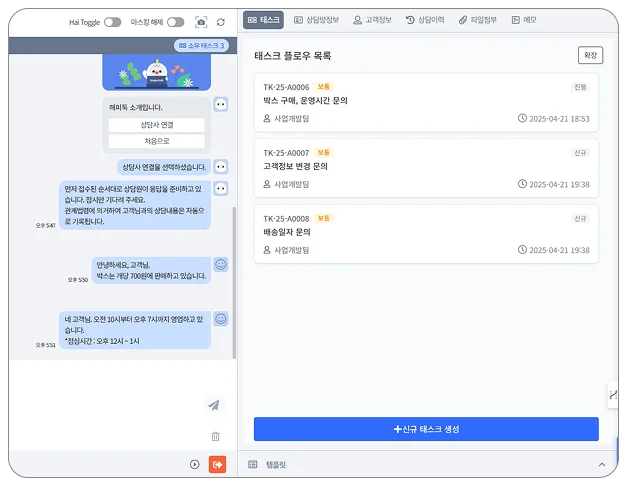Click the chat scrollbar

tap(234, 282)
